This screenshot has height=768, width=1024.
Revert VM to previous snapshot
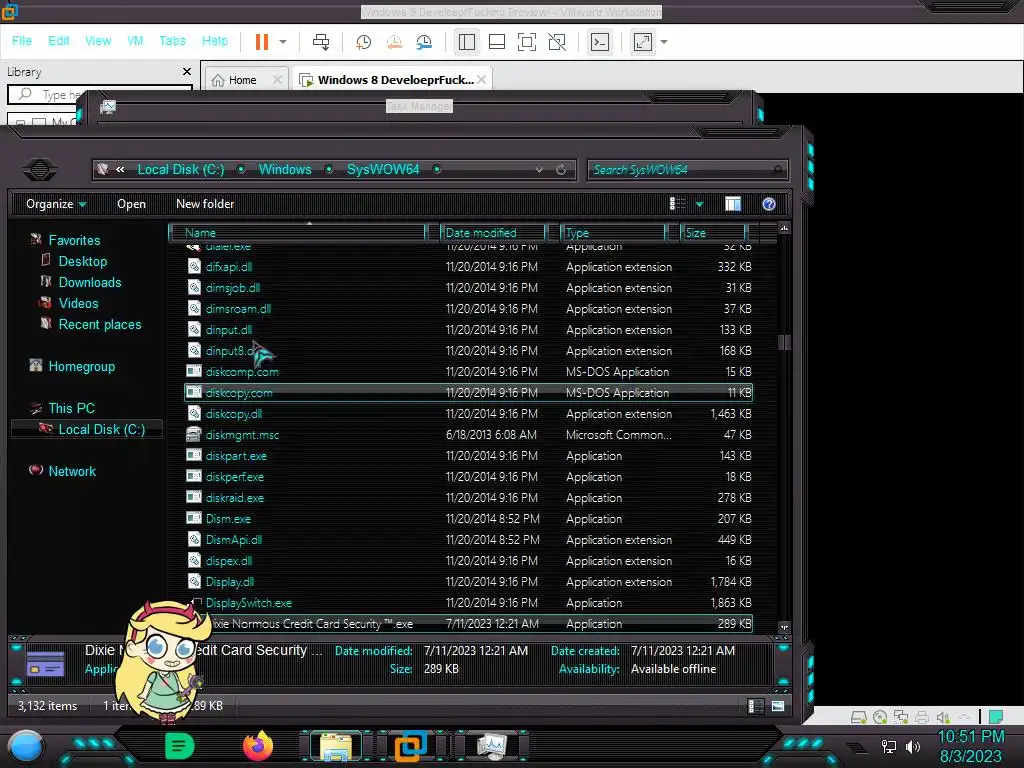394,42
